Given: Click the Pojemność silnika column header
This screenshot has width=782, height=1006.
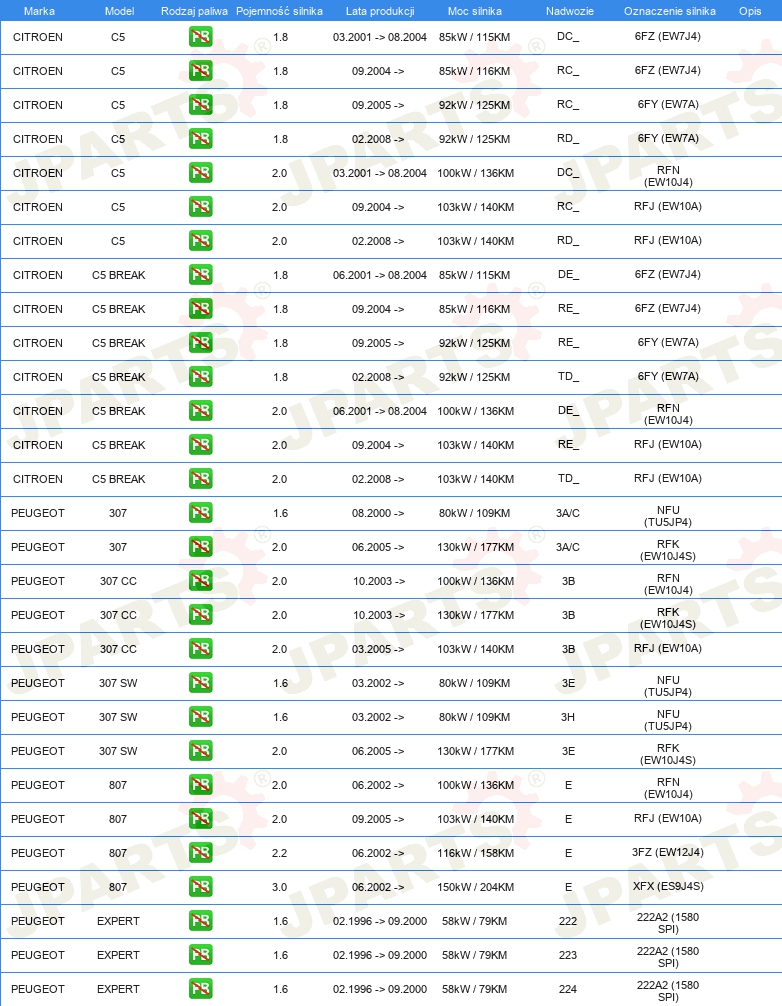Looking at the screenshot, I should tap(279, 11).
